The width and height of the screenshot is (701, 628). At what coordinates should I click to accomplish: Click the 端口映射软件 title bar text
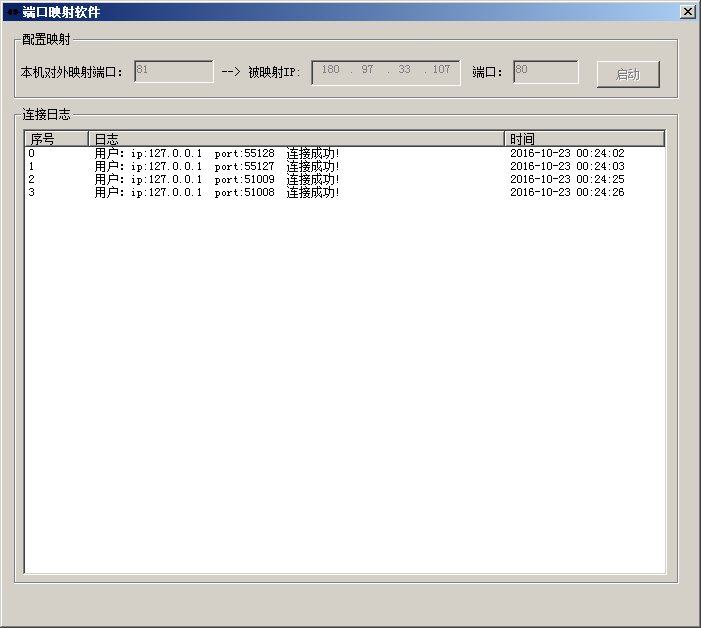click(61, 12)
